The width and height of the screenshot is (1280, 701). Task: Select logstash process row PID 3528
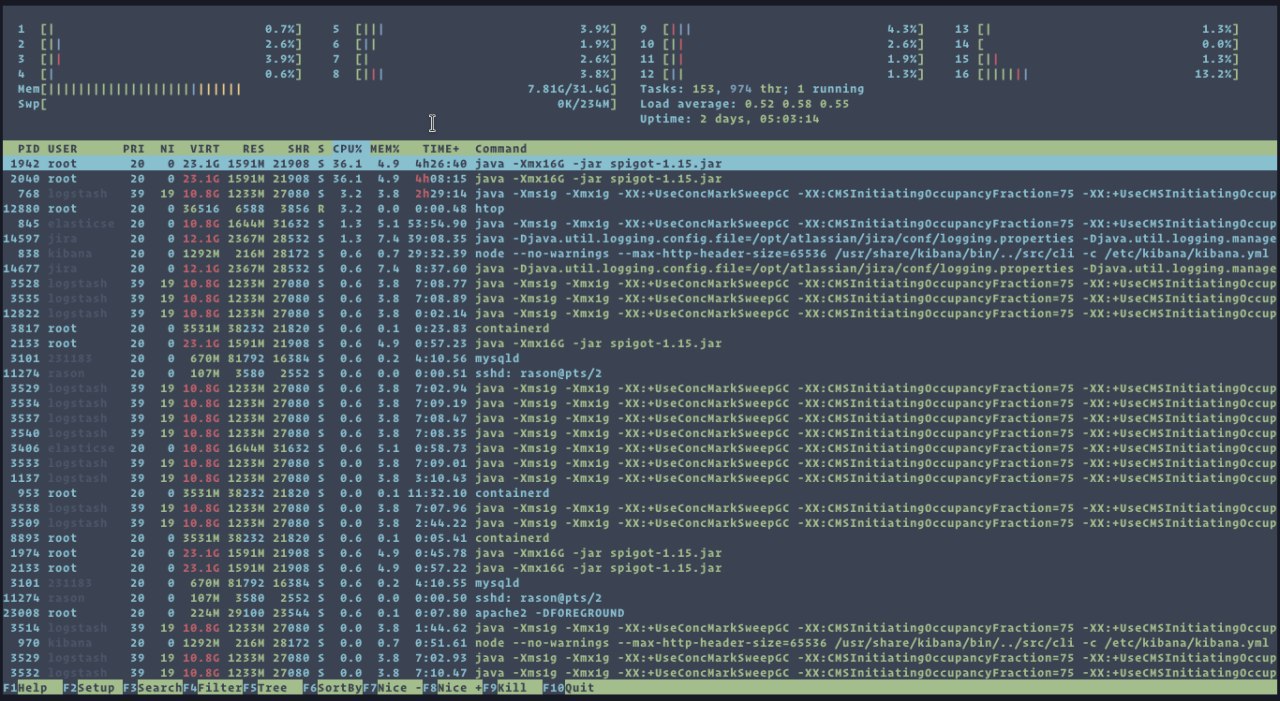[x=640, y=283]
